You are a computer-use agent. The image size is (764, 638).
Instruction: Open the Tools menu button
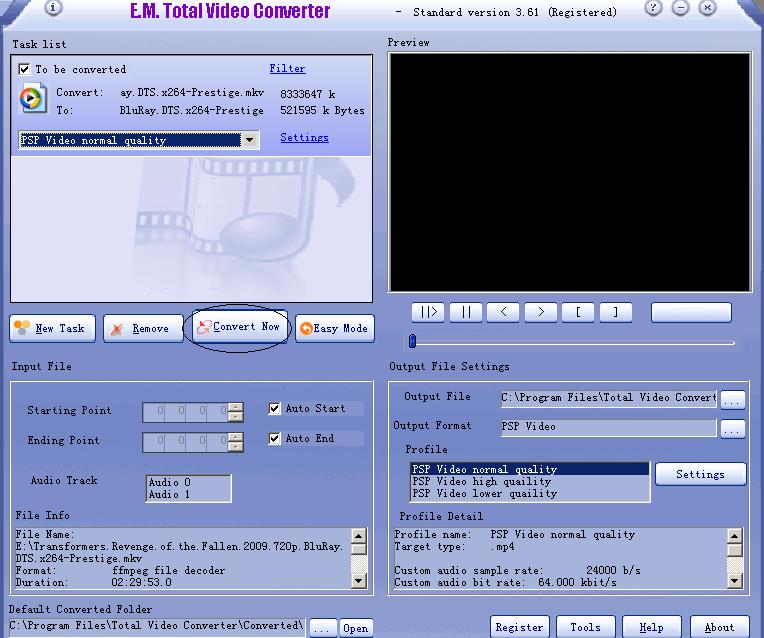(x=586, y=627)
